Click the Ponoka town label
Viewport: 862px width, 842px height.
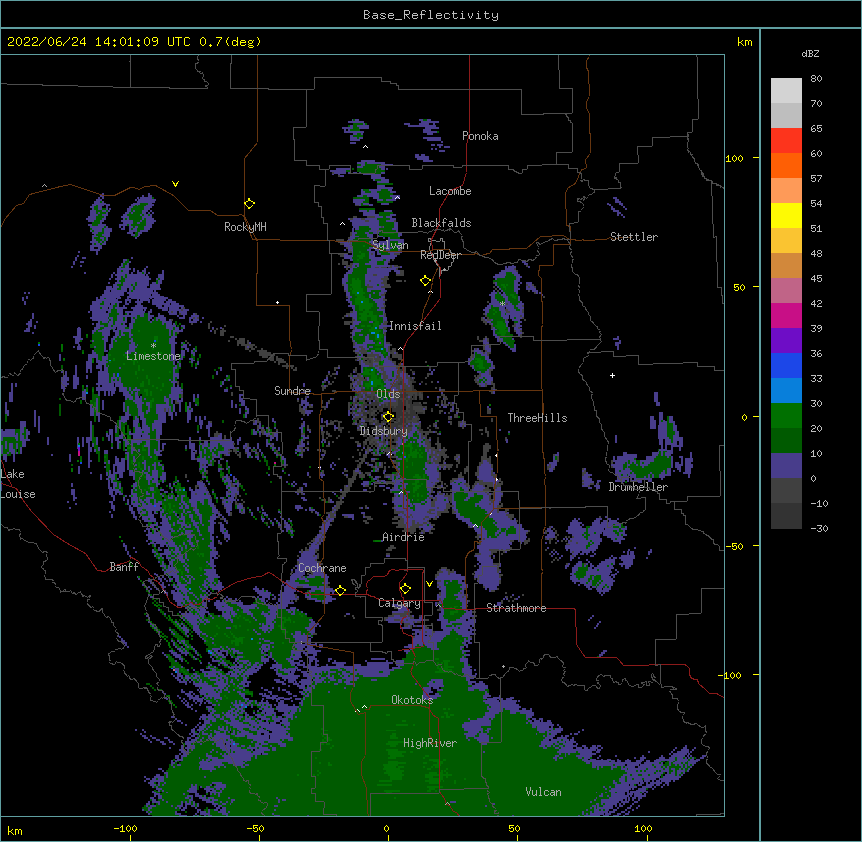click(x=480, y=136)
